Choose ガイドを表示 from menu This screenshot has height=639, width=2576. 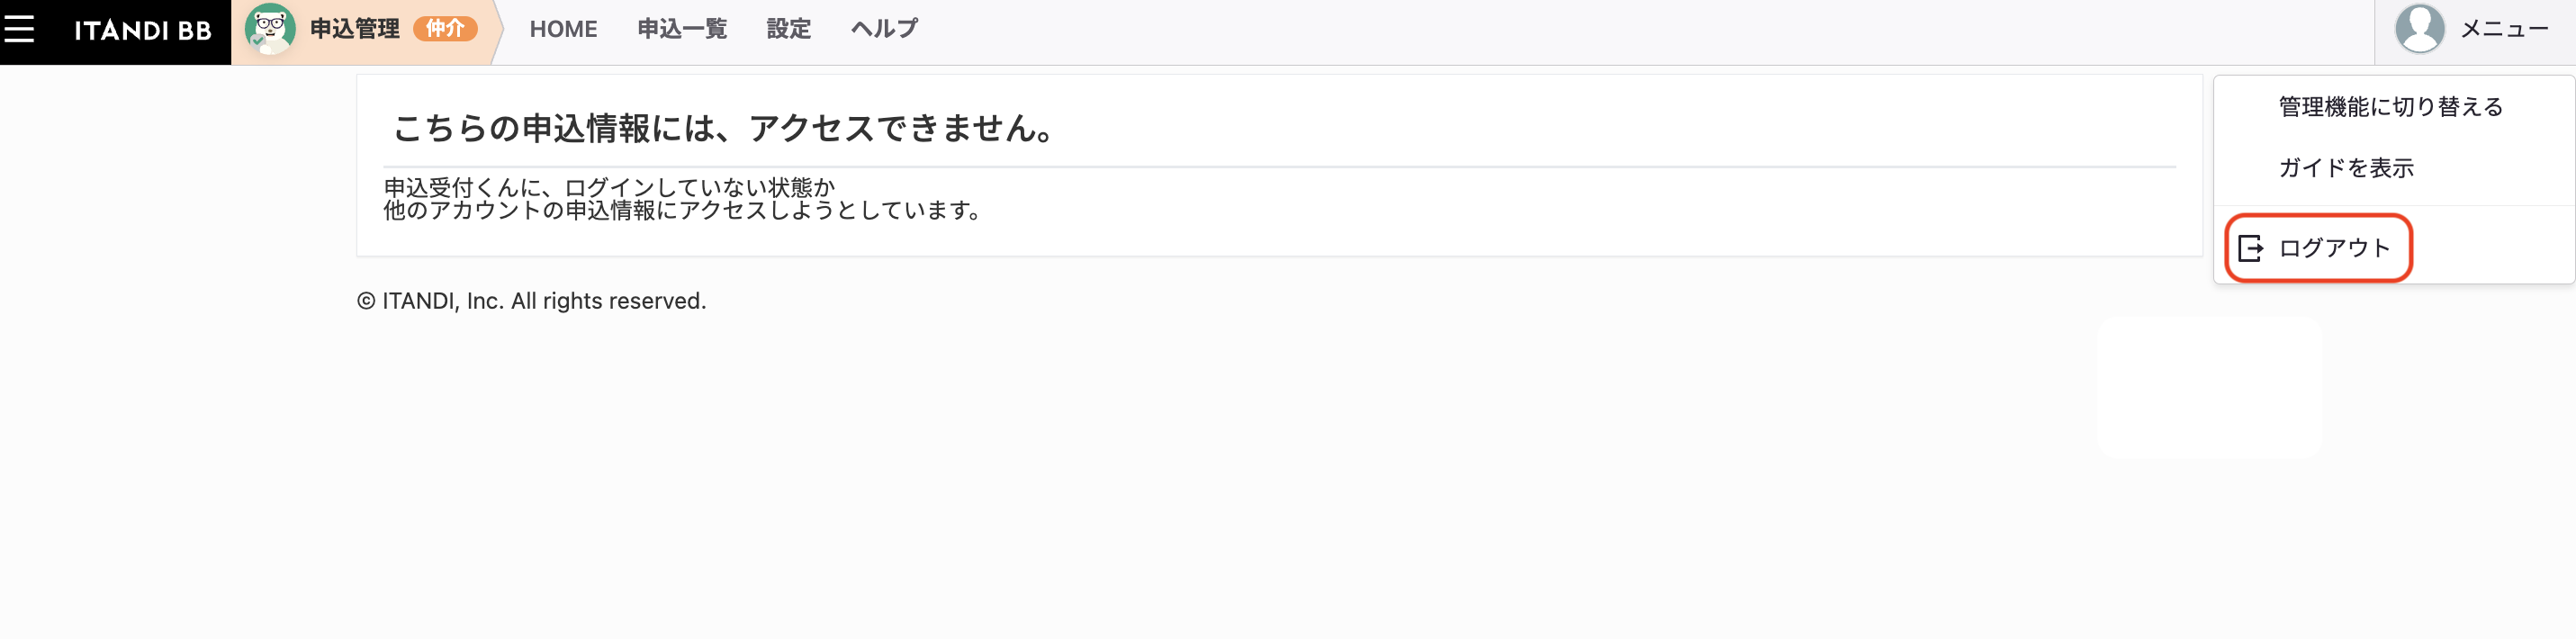[2346, 168]
